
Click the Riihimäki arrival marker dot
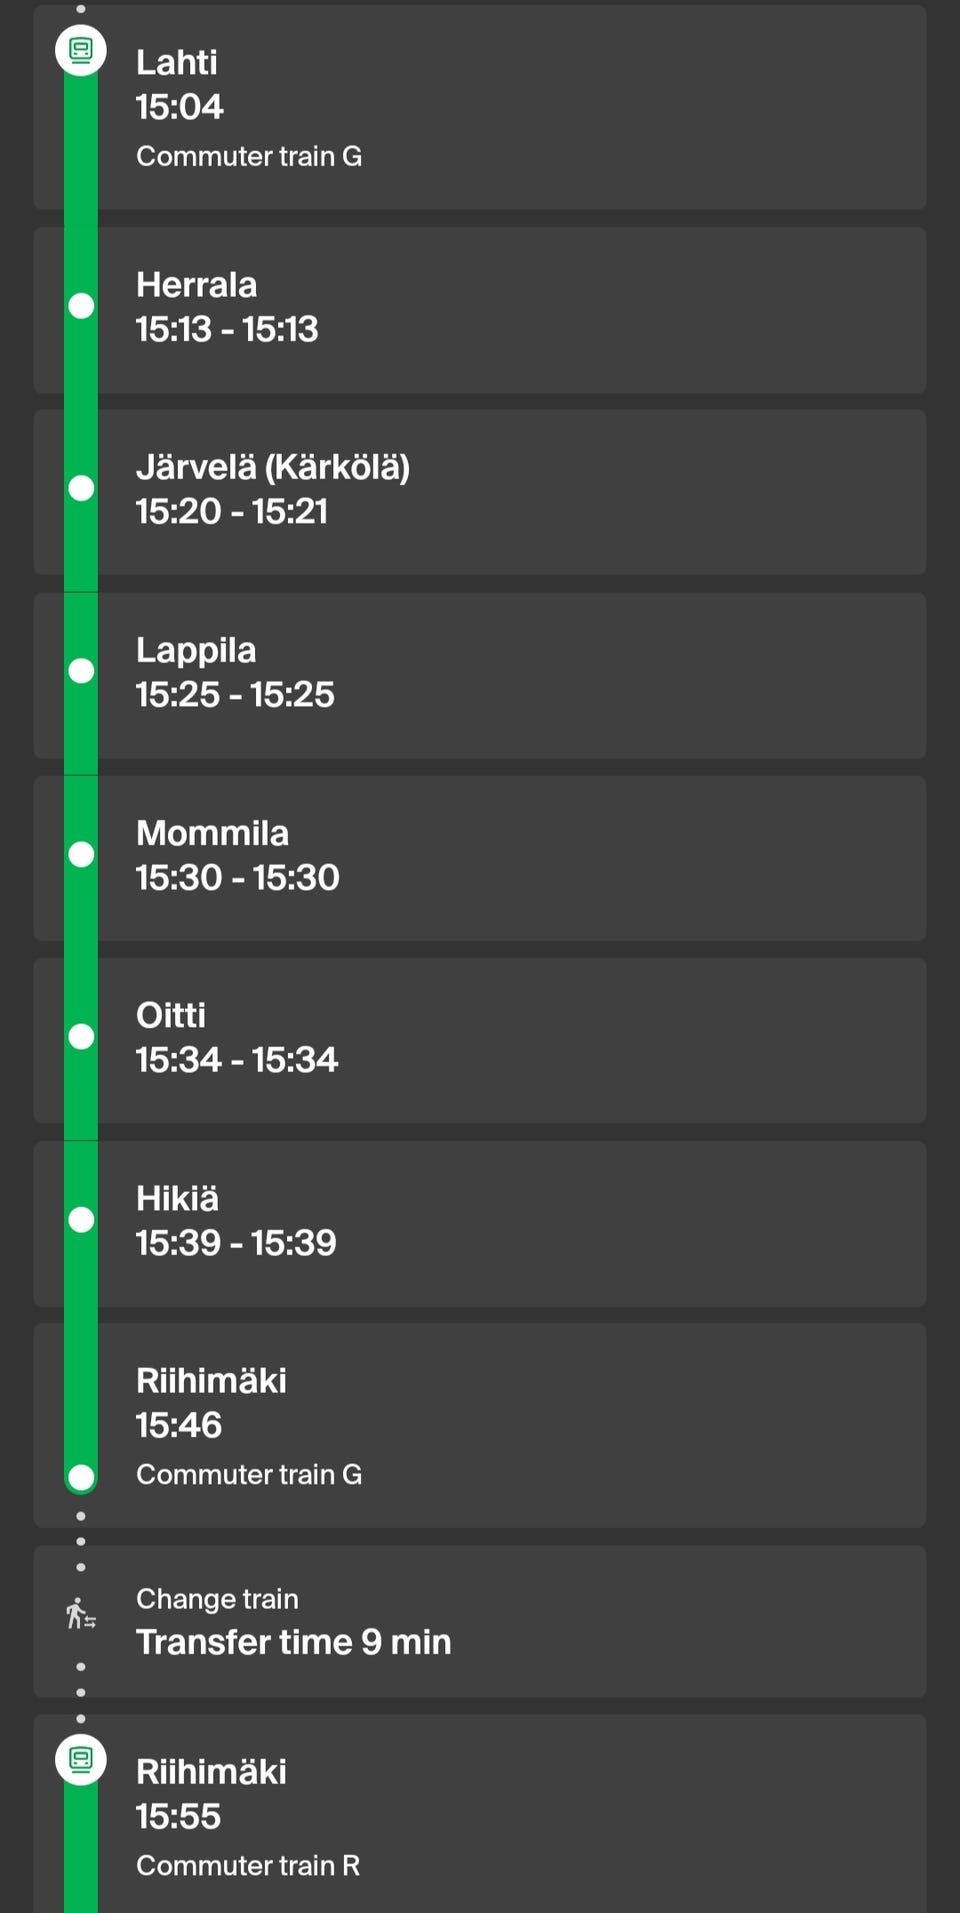click(x=81, y=1476)
